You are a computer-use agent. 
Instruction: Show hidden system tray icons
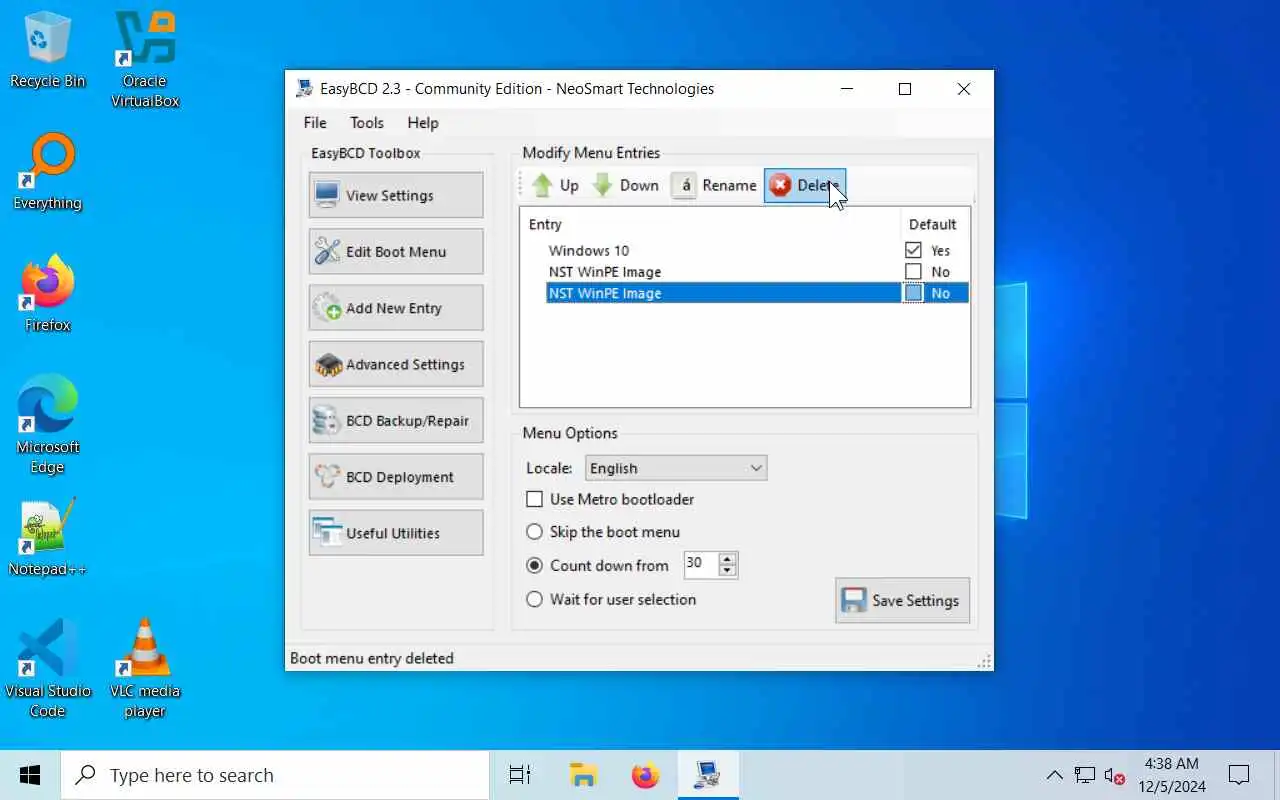tap(1054, 775)
